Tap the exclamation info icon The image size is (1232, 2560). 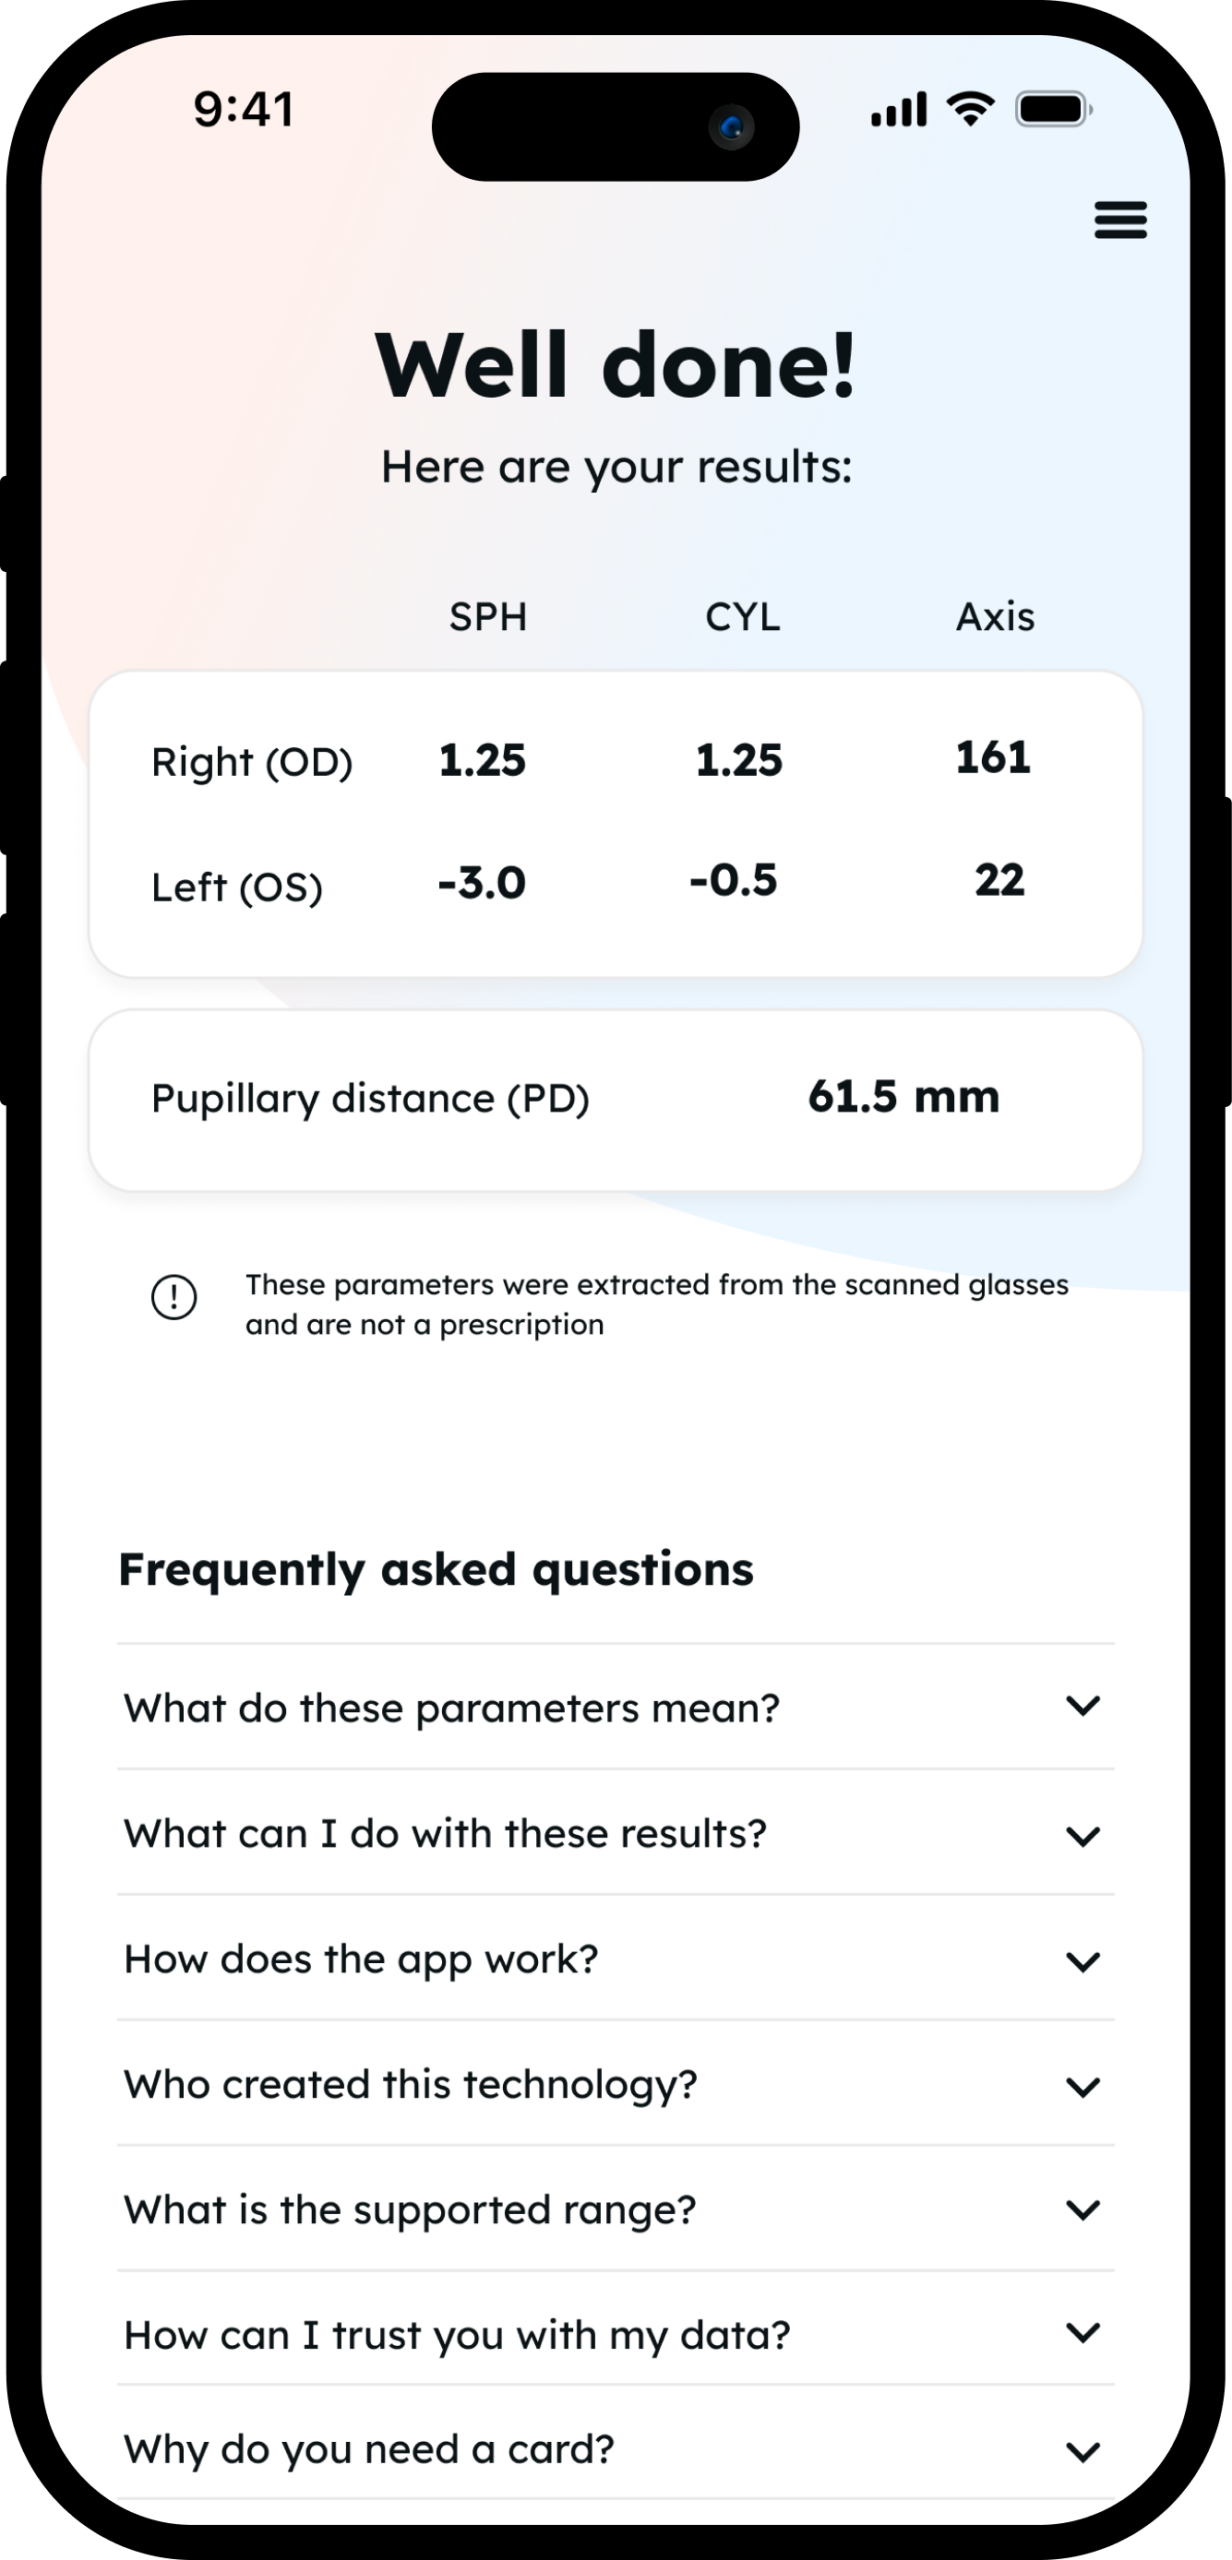[x=174, y=1297]
